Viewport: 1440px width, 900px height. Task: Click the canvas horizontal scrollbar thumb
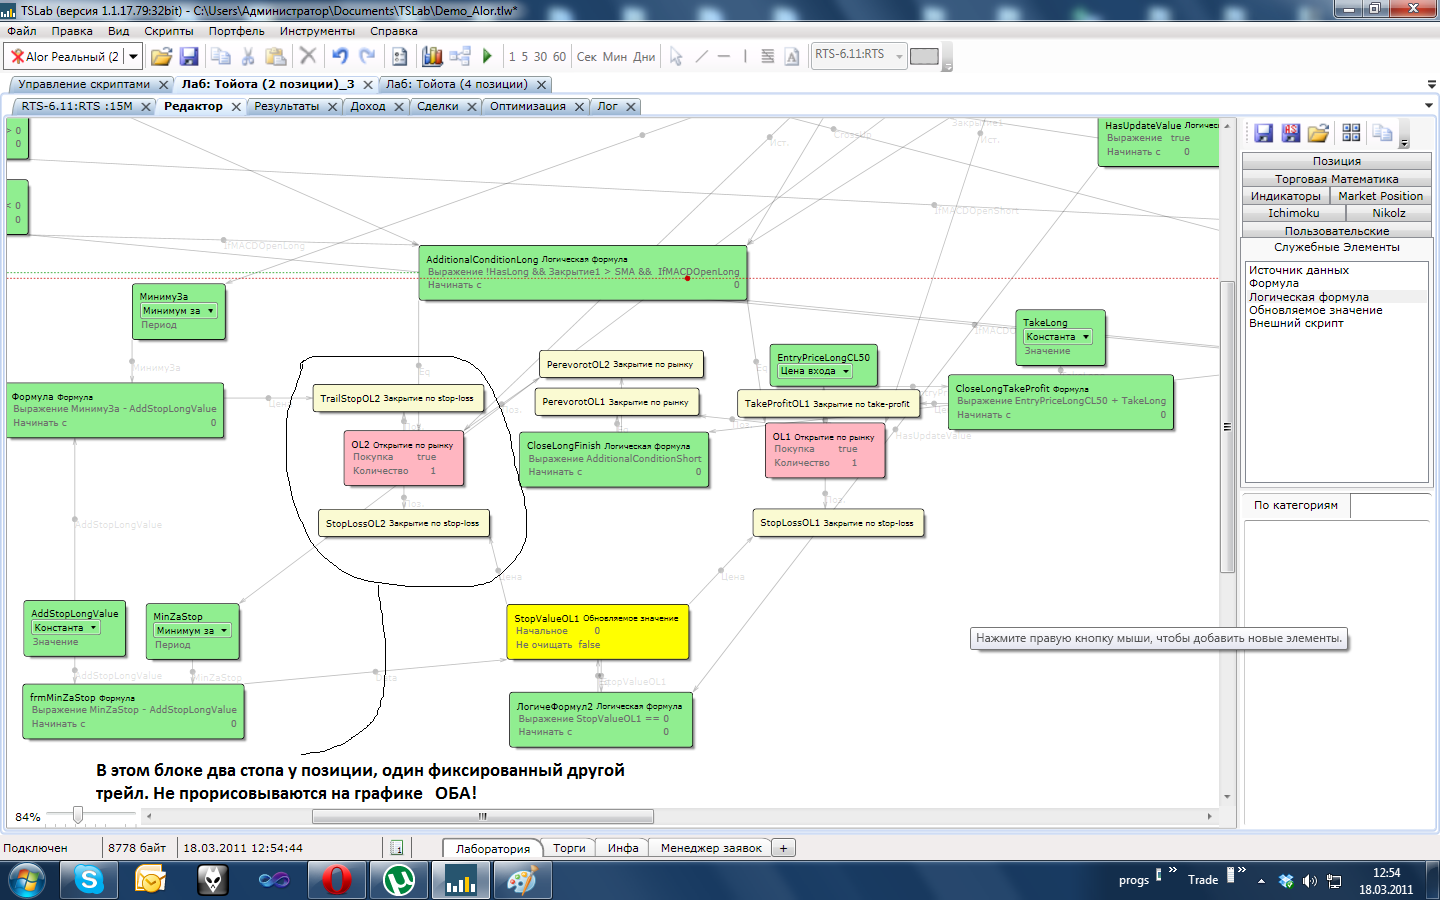pyautogui.click(x=483, y=816)
